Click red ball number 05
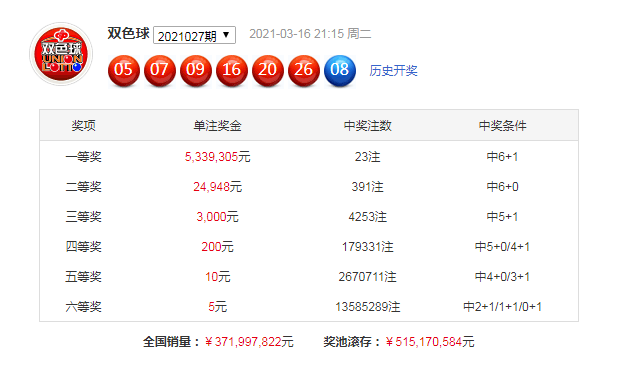 [124, 70]
